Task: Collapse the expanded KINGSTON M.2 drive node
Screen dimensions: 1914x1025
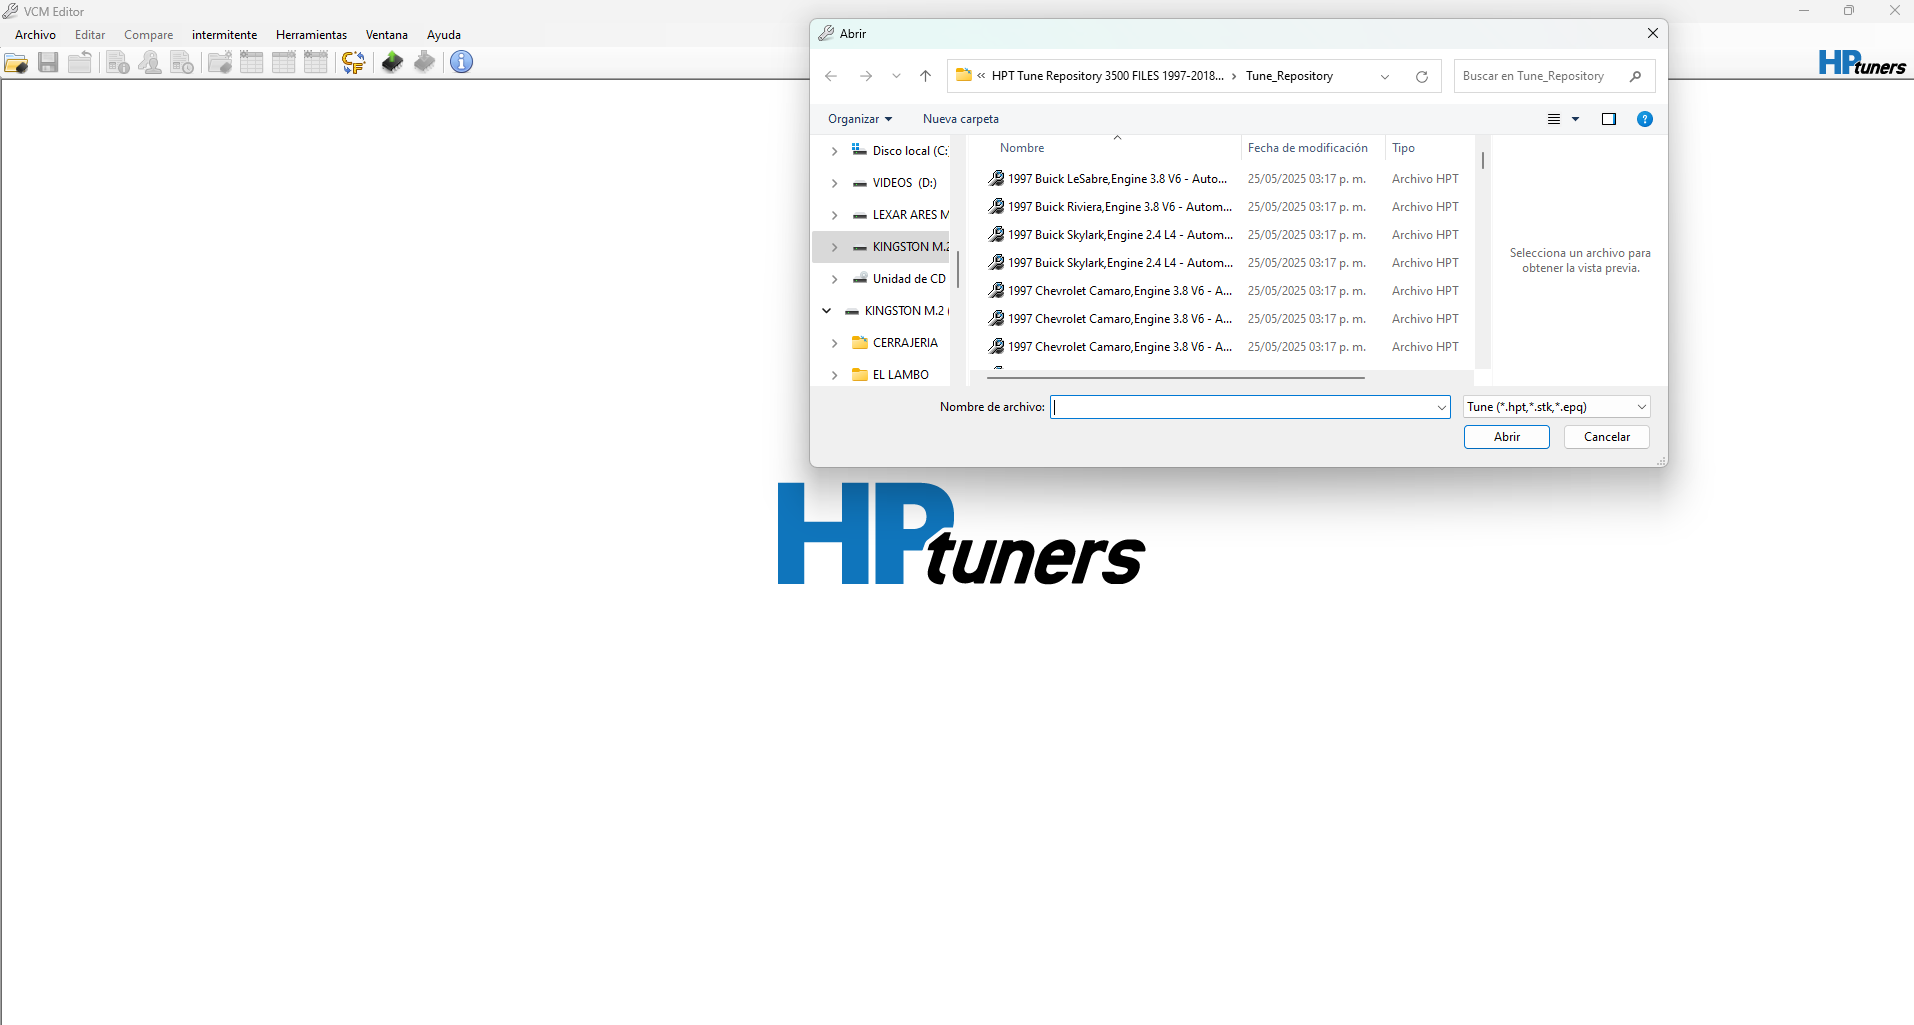Action: click(827, 311)
